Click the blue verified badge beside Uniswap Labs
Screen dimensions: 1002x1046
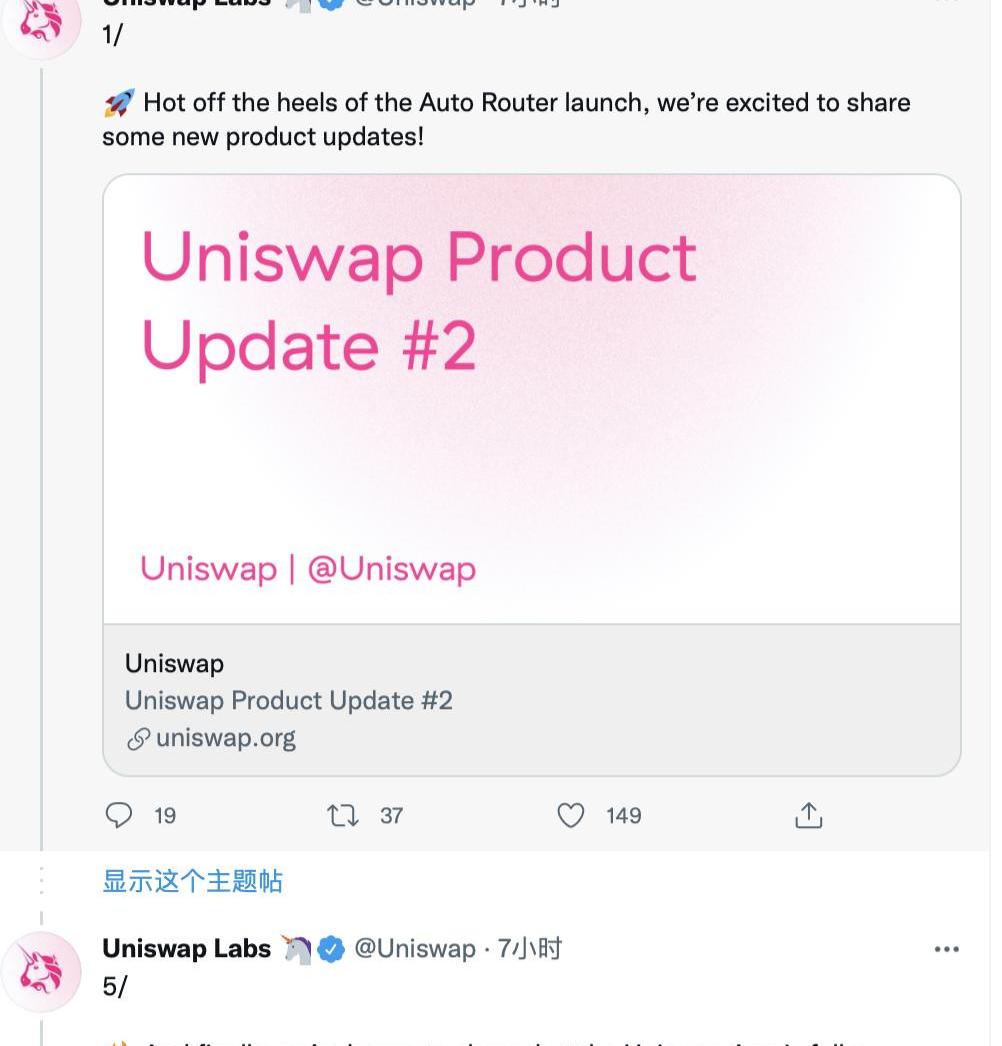(x=332, y=949)
